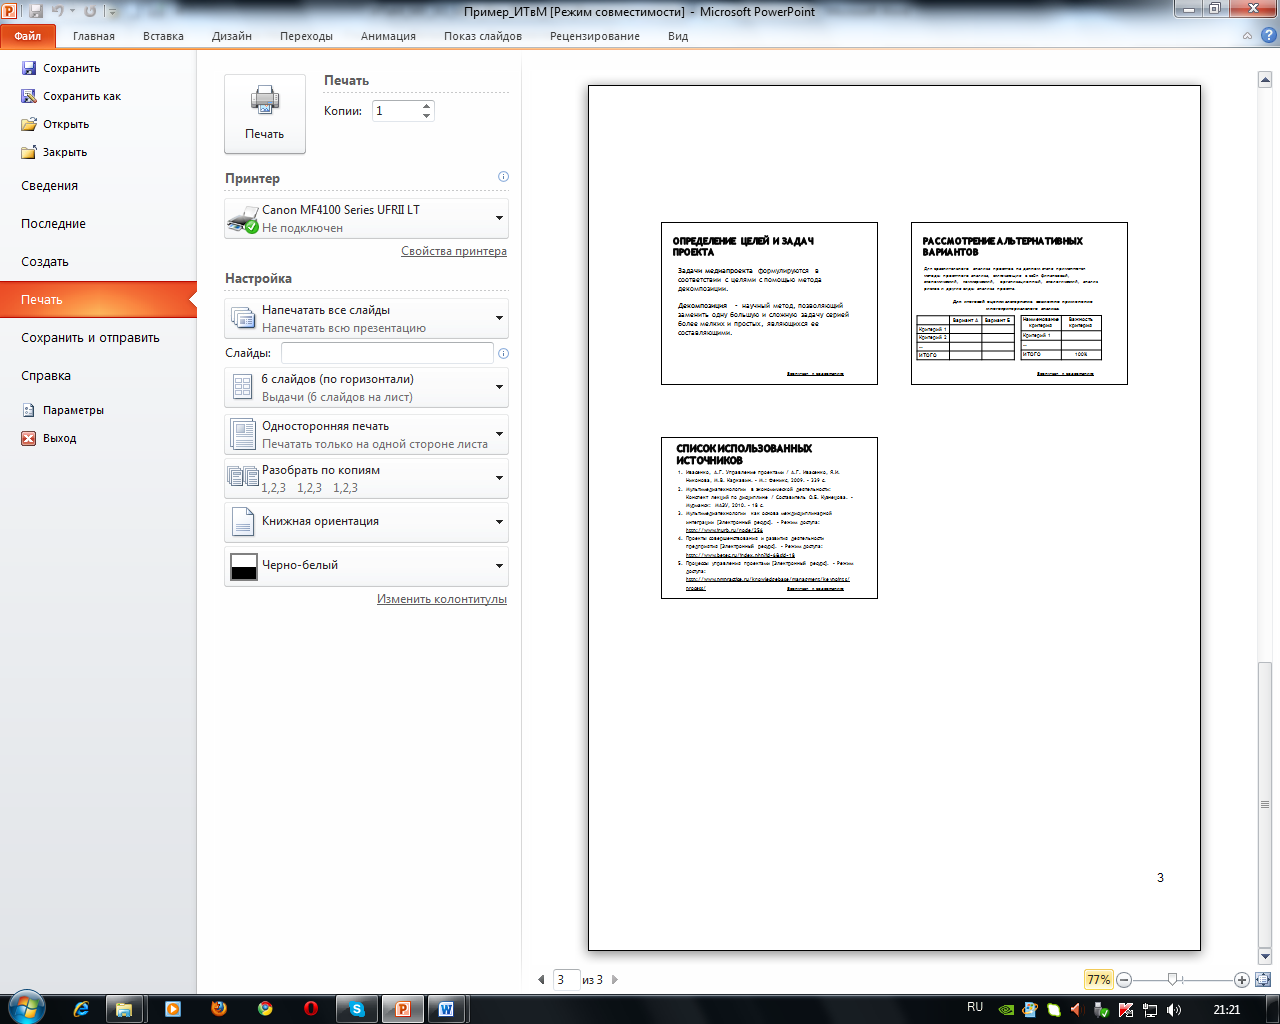Open Вид ribbon tab
Image resolution: width=1280 pixels, height=1024 pixels.
[678, 36]
